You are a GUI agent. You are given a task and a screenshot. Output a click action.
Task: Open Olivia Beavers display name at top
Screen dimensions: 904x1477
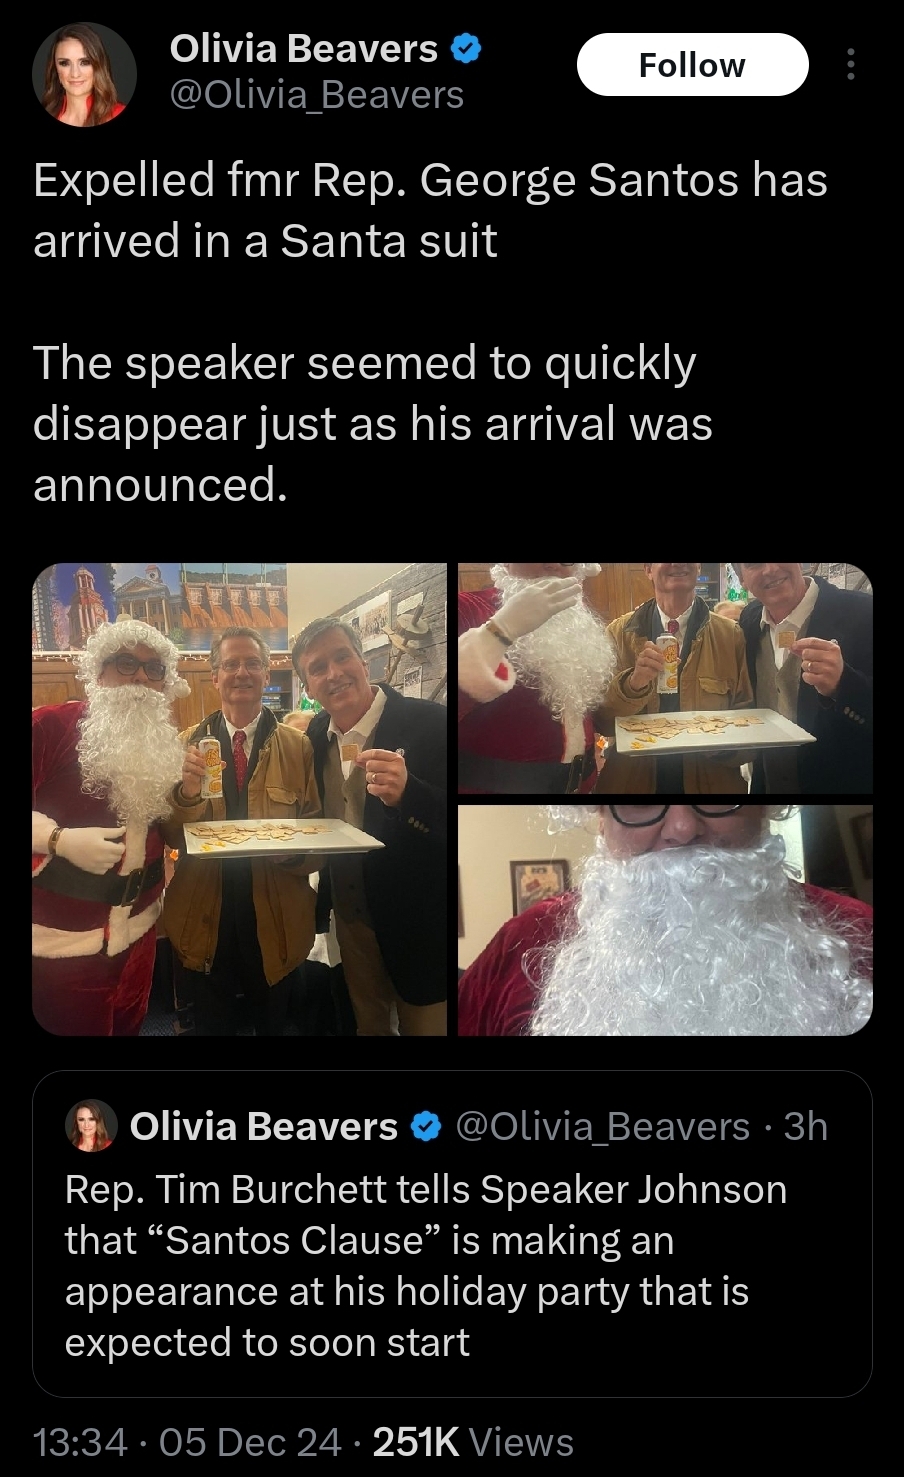tap(304, 48)
